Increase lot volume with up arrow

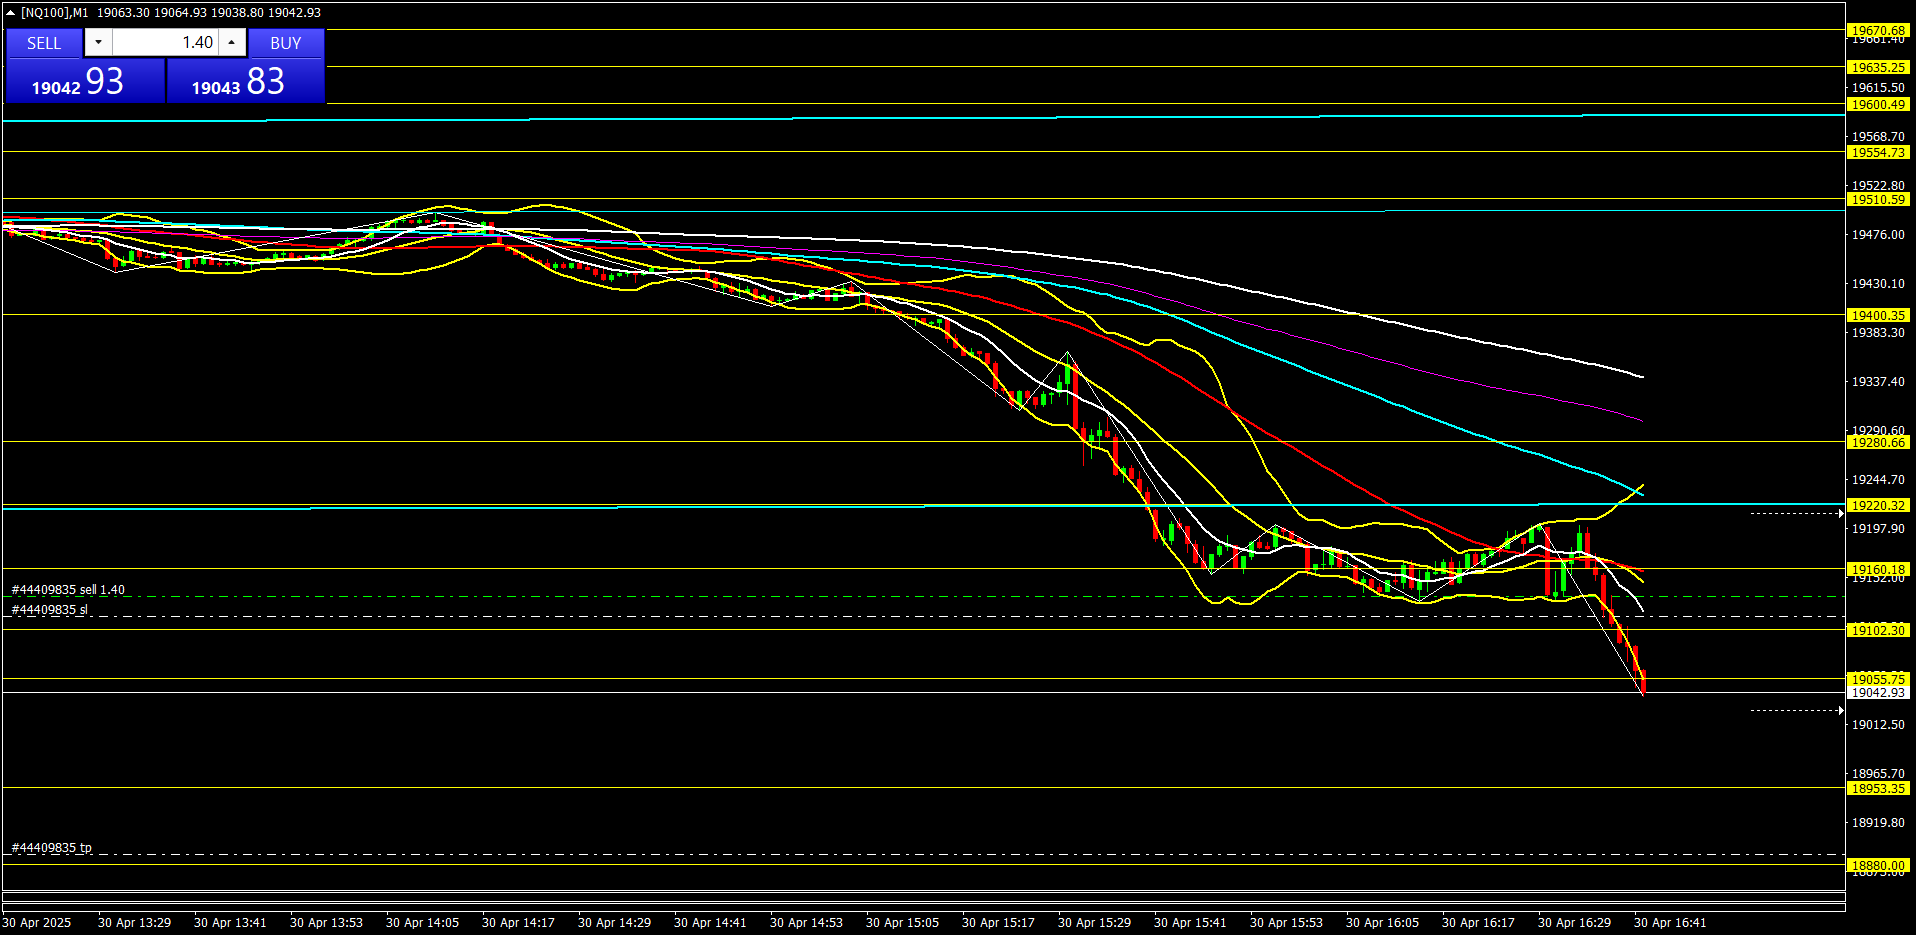click(x=232, y=43)
